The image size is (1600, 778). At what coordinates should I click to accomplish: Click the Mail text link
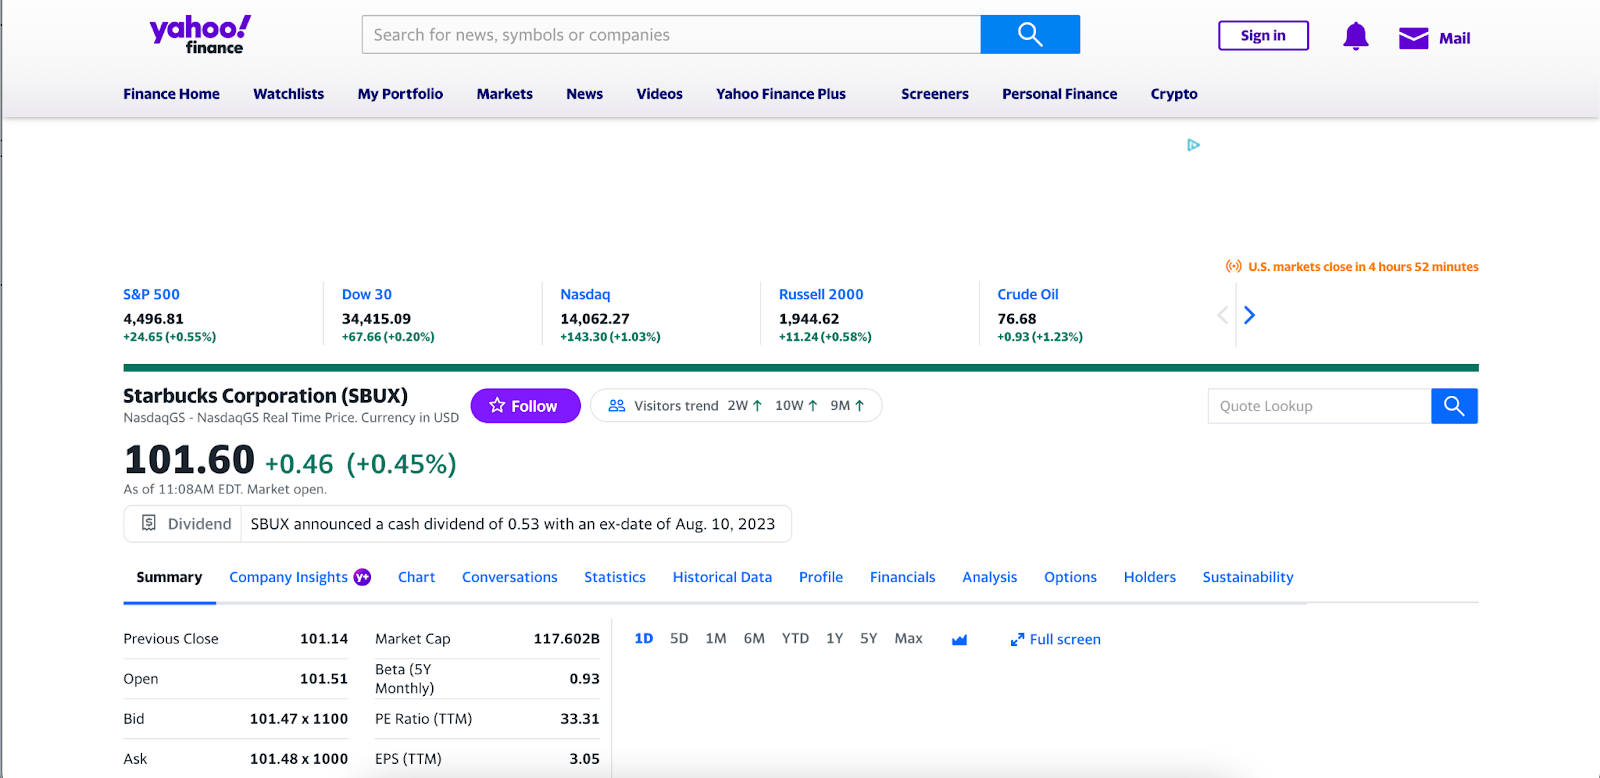1454,38
